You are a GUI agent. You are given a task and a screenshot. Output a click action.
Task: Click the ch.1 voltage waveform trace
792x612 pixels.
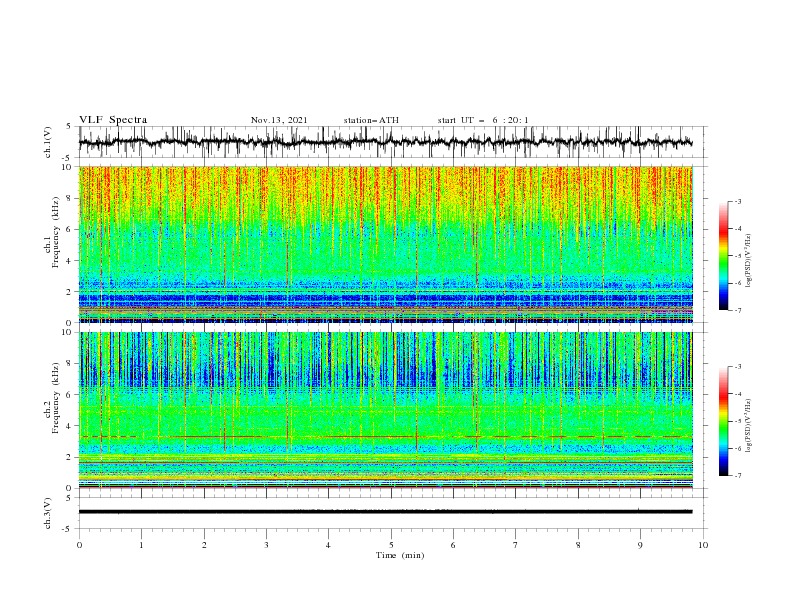(385, 142)
